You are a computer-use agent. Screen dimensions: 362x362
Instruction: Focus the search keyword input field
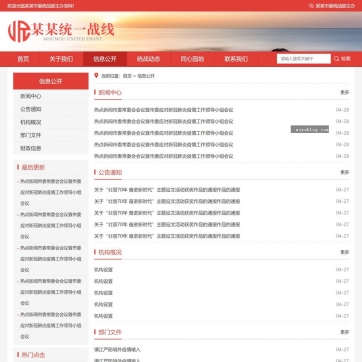(x=304, y=59)
